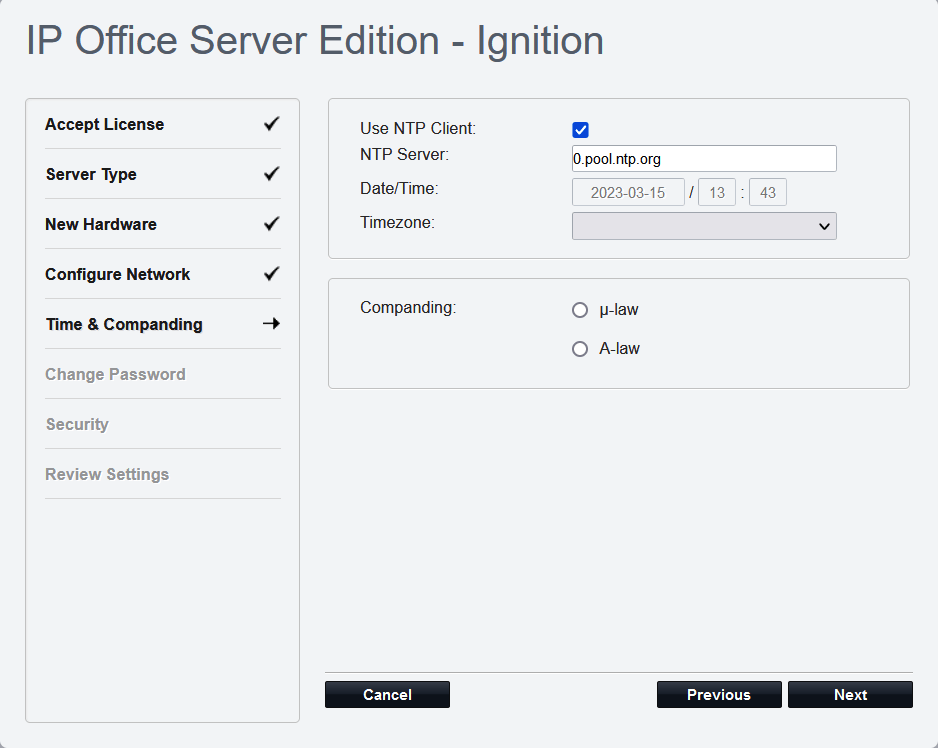938x748 pixels.
Task: Click the date field showing 2023-03-15
Action: point(628,193)
